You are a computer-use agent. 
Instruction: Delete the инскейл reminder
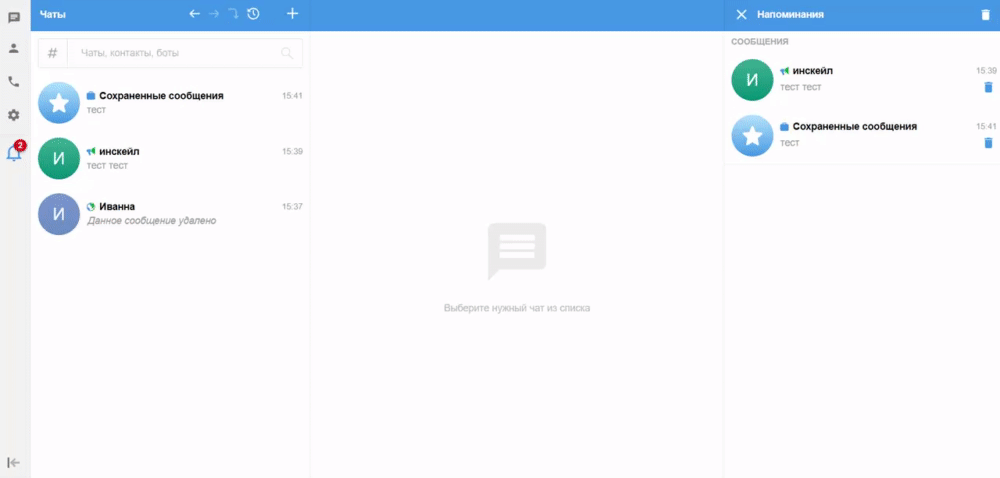pos(988,87)
